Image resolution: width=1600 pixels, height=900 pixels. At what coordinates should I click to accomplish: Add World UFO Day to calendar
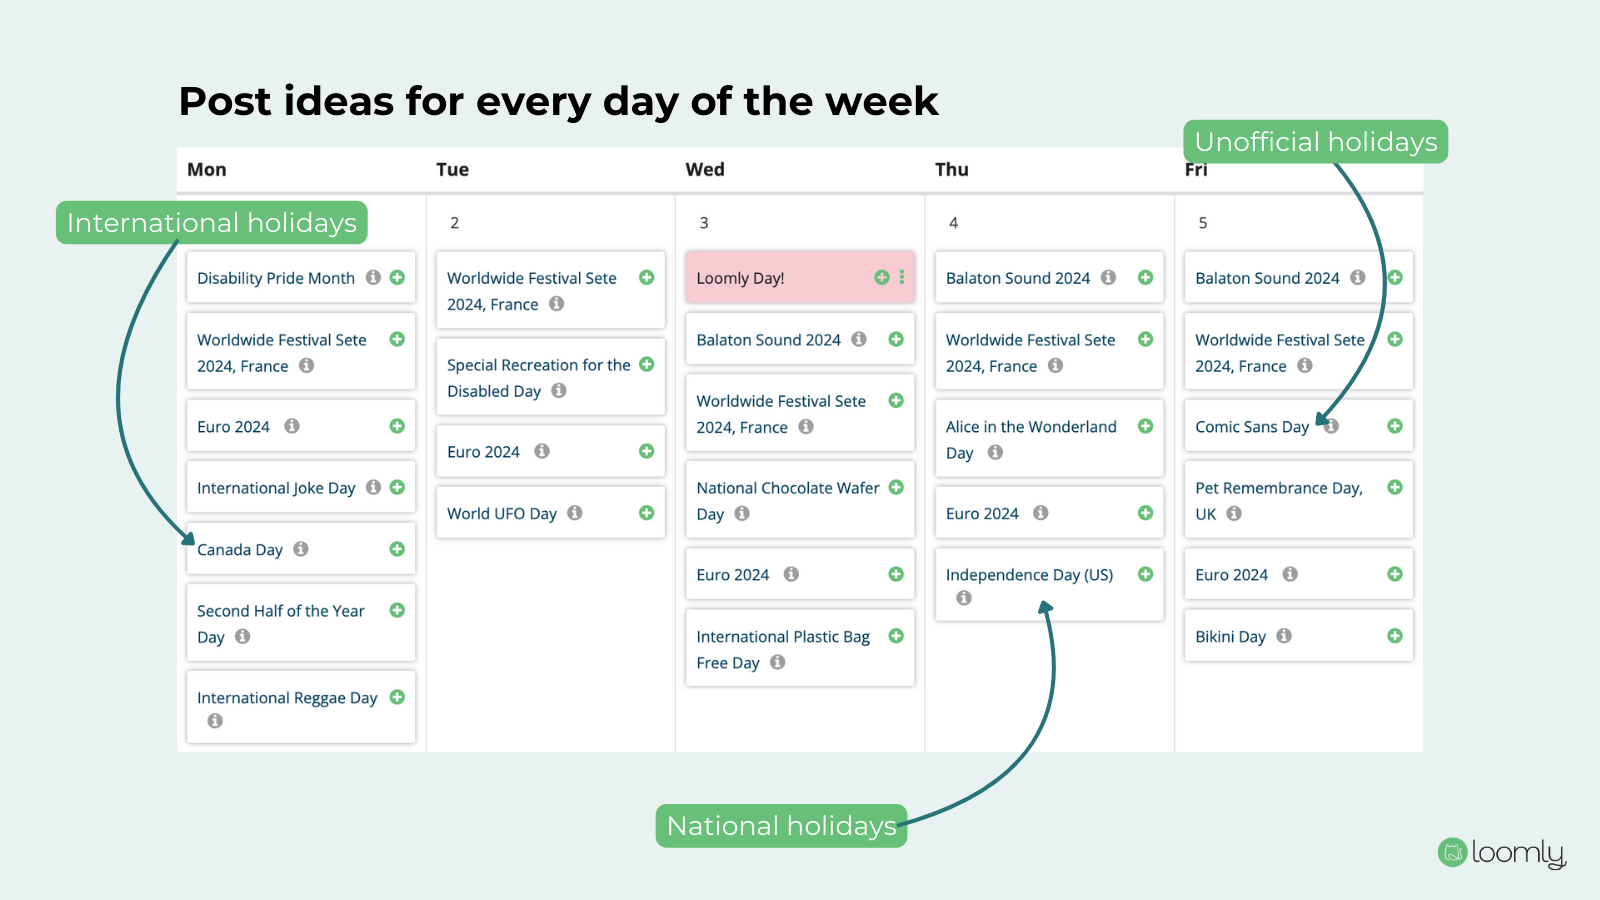[x=645, y=513]
